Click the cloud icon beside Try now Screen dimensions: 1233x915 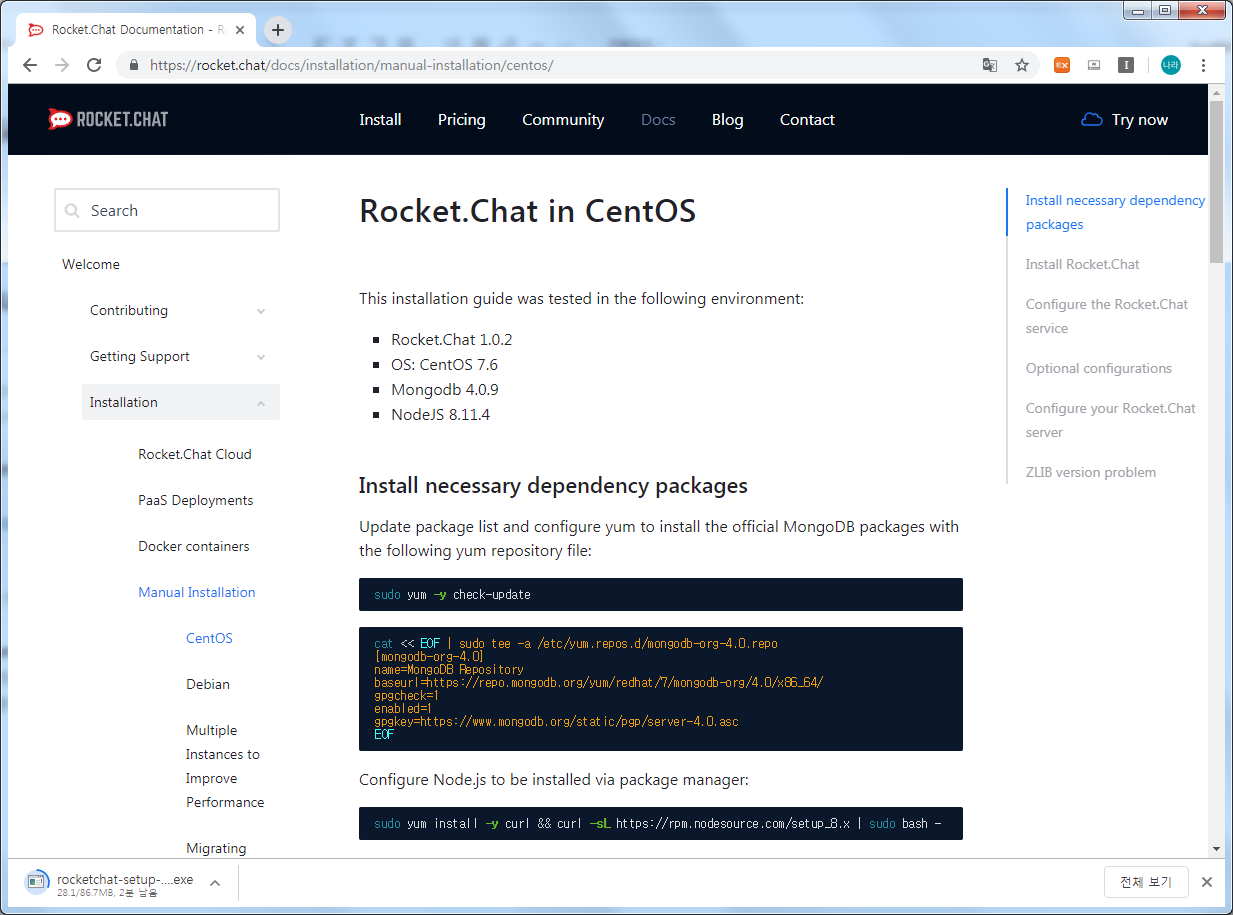(x=1092, y=120)
